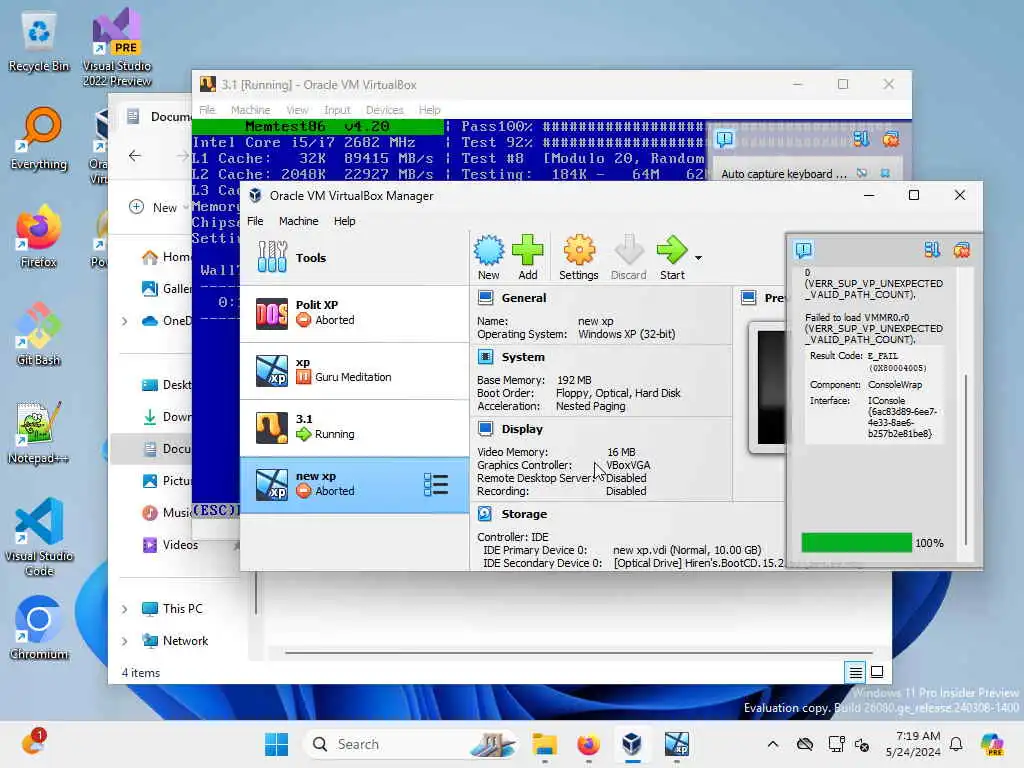
Task: Click the Preview section monitor icon
Action: tap(749, 298)
